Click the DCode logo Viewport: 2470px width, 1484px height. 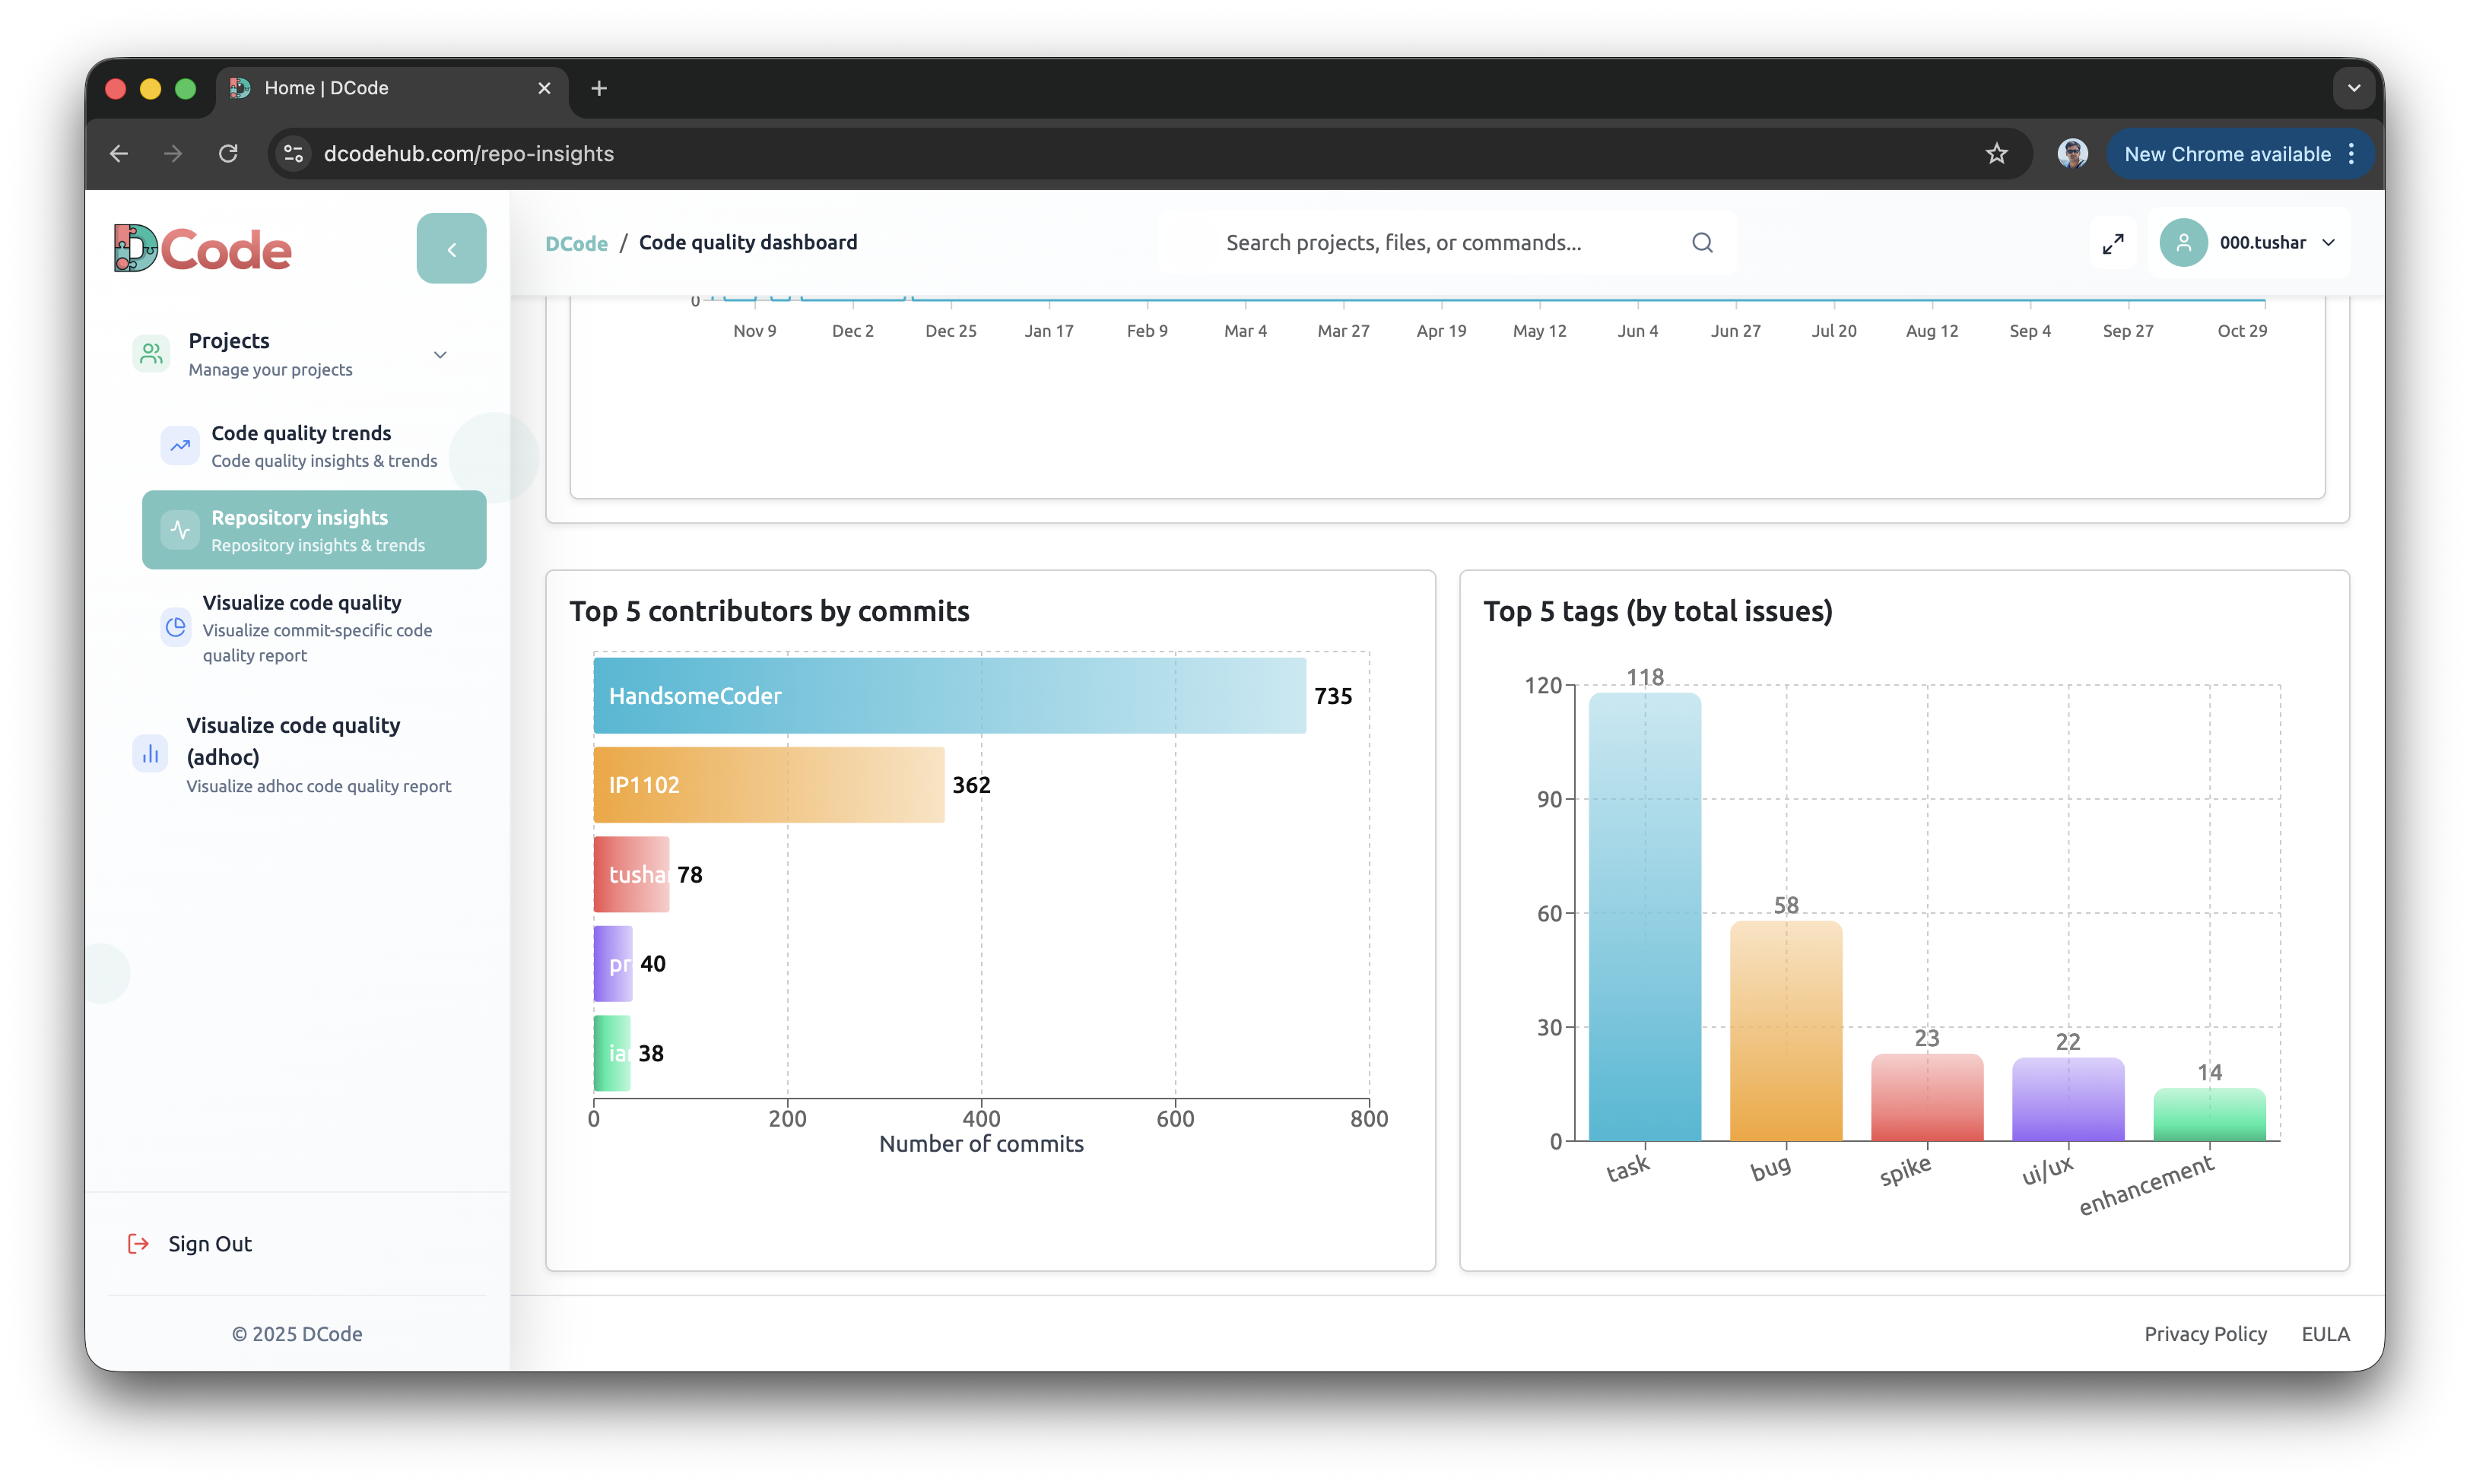pos(203,249)
